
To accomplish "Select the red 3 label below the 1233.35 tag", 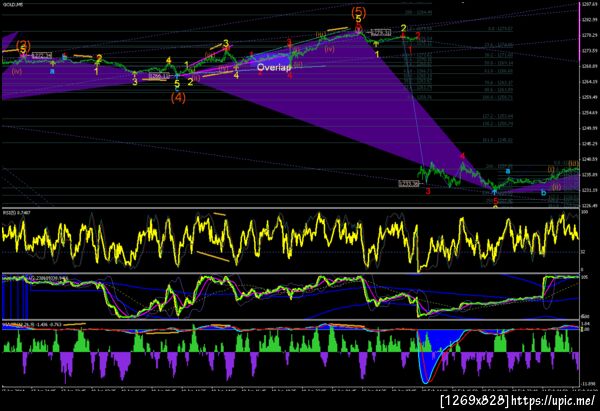I will [x=428, y=191].
